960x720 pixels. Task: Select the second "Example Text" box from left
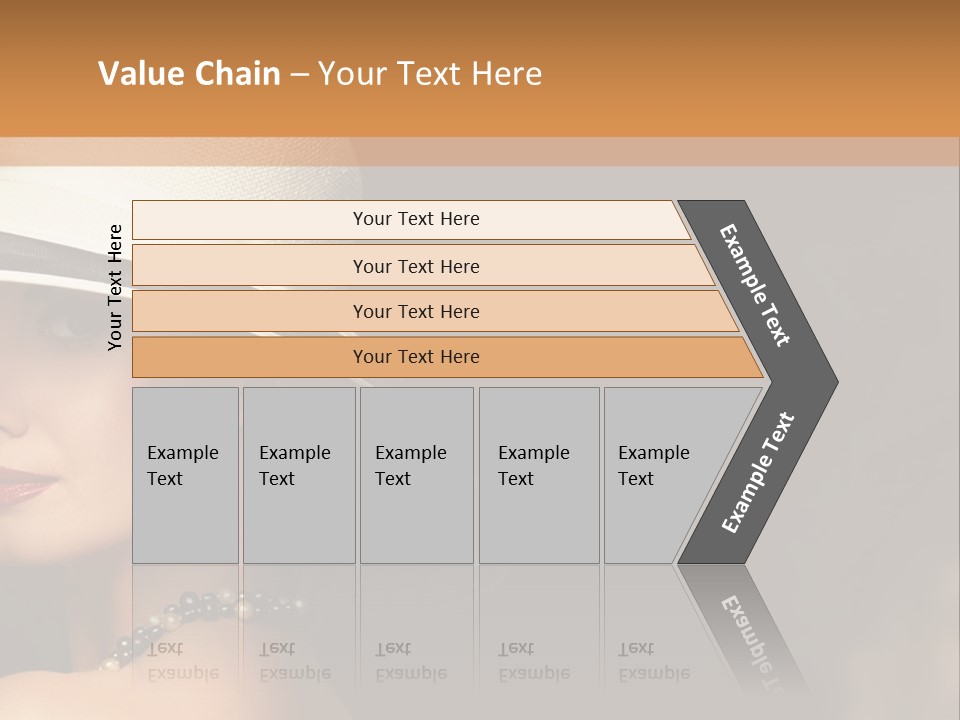pos(298,475)
